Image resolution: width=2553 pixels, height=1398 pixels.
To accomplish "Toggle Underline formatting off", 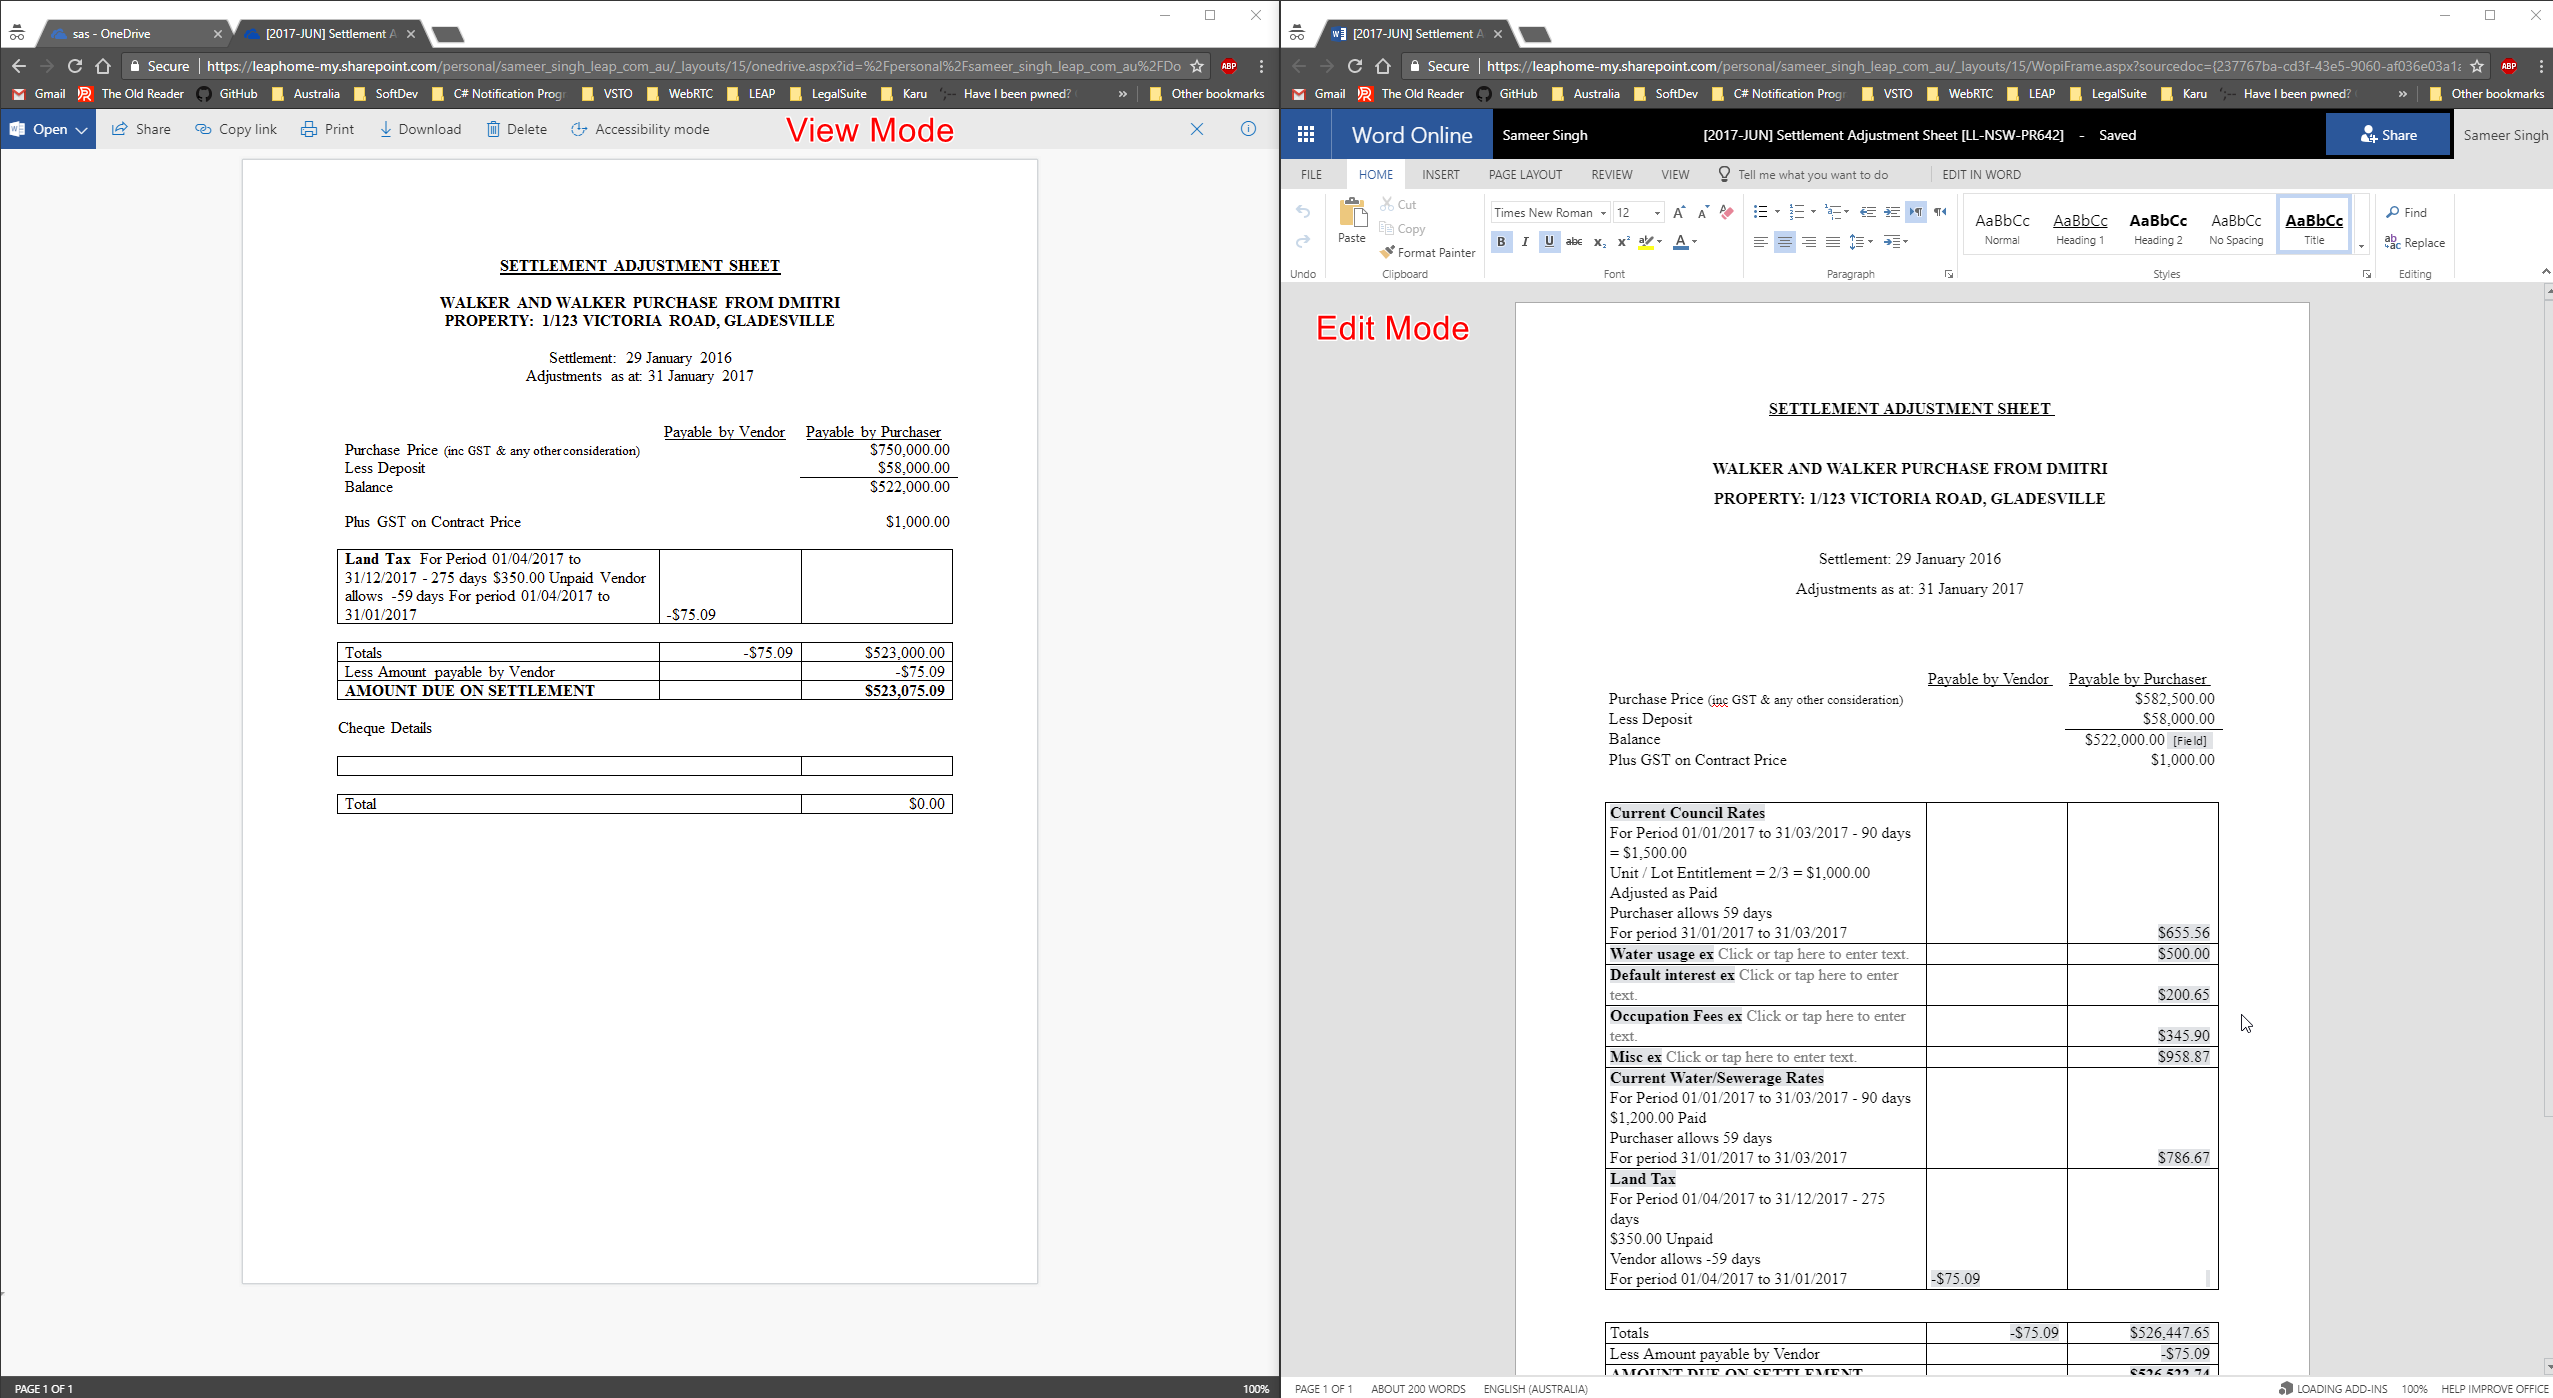I will point(1549,242).
